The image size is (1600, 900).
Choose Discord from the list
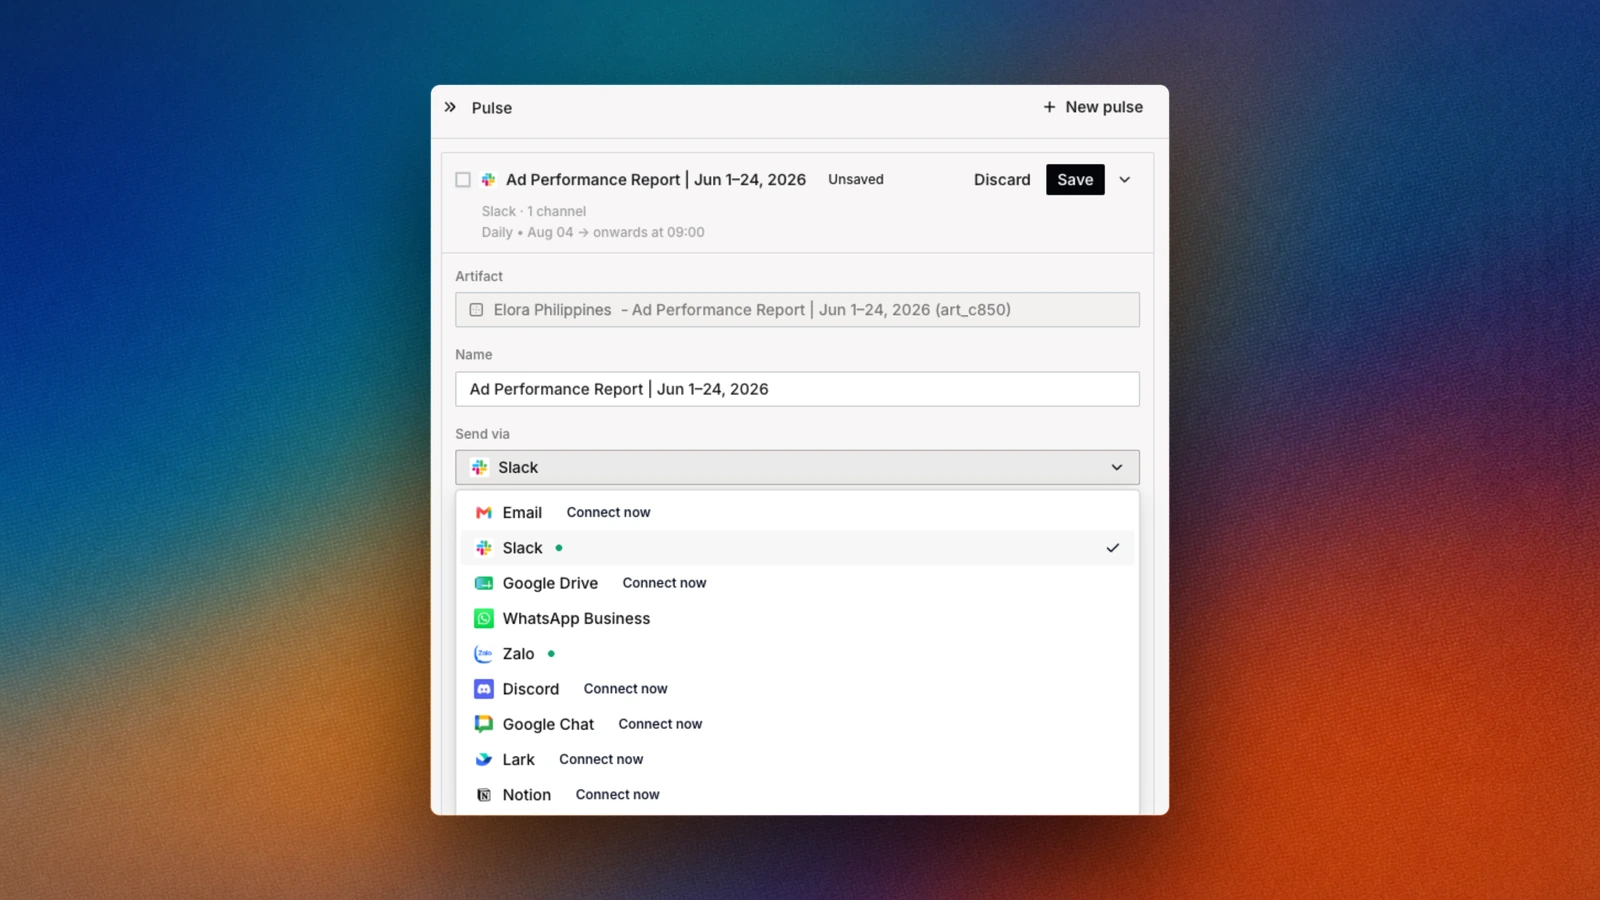[x=797, y=689]
